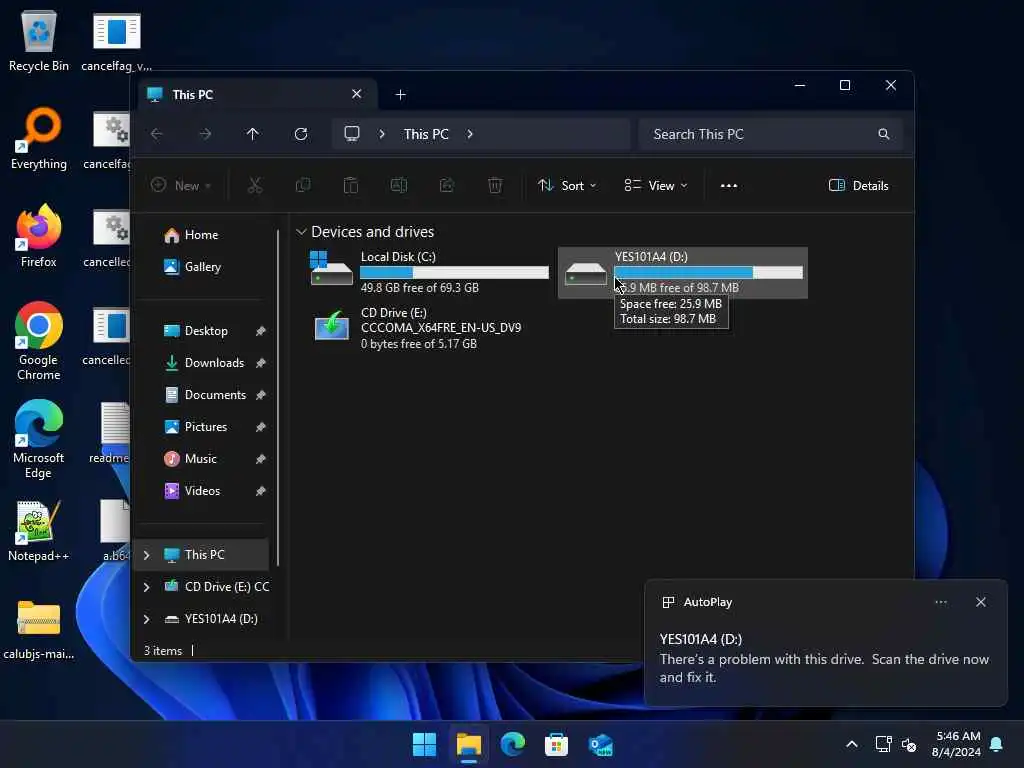Toggle the Details pane
Image resolution: width=1024 pixels, height=768 pixels.
tap(858, 185)
